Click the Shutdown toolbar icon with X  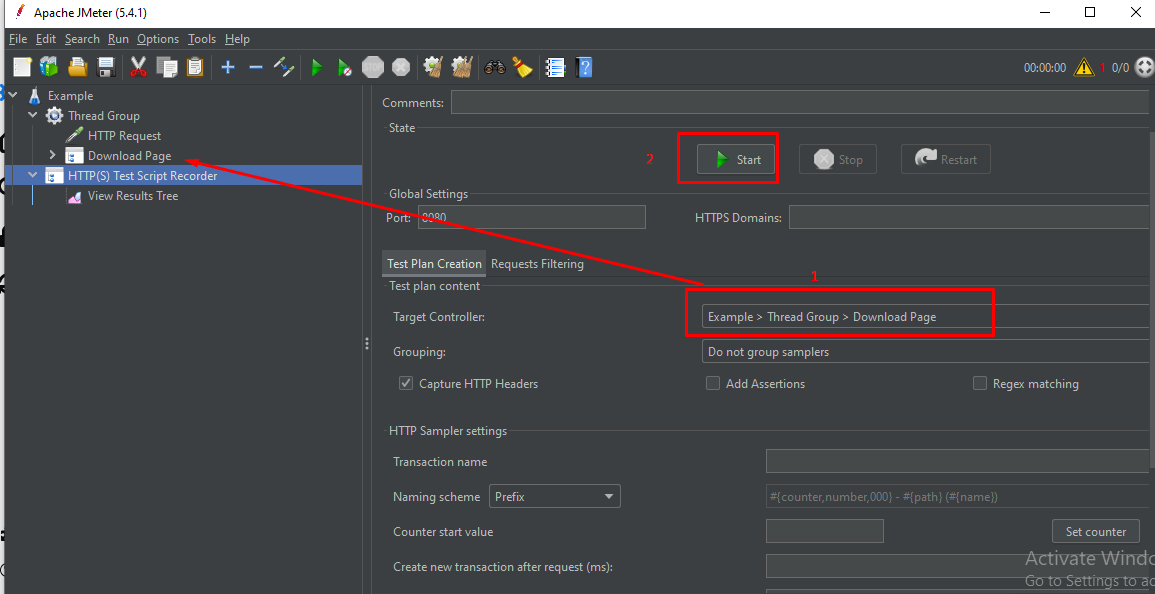[401, 68]
